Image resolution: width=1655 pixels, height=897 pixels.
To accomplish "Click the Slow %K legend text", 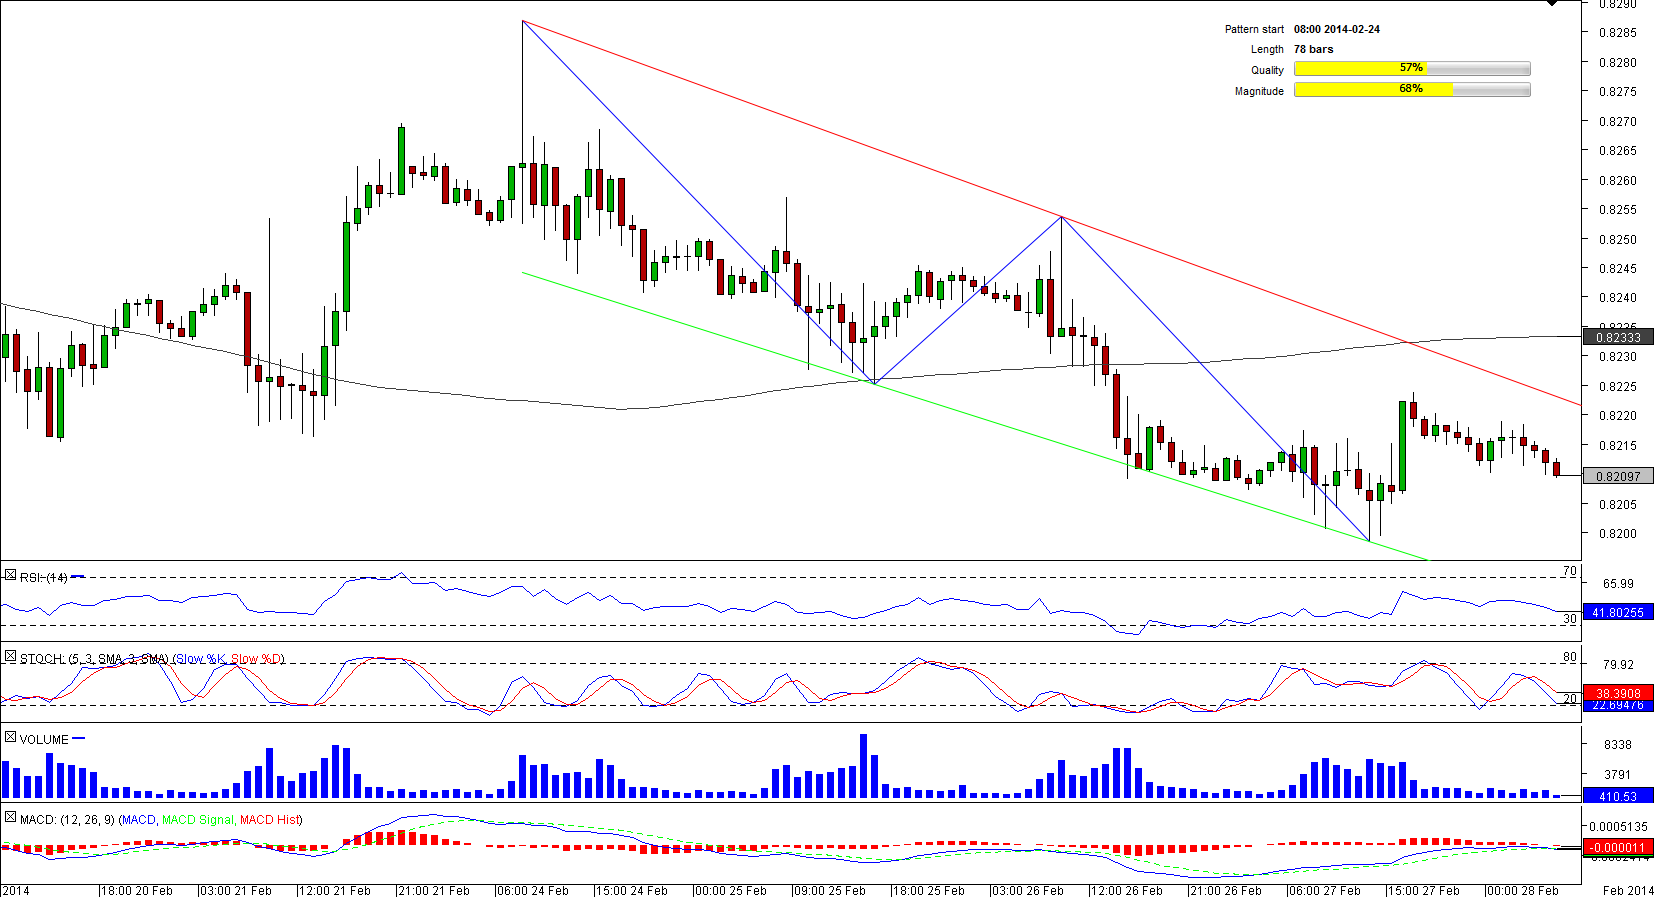I will tap(201, 659).
